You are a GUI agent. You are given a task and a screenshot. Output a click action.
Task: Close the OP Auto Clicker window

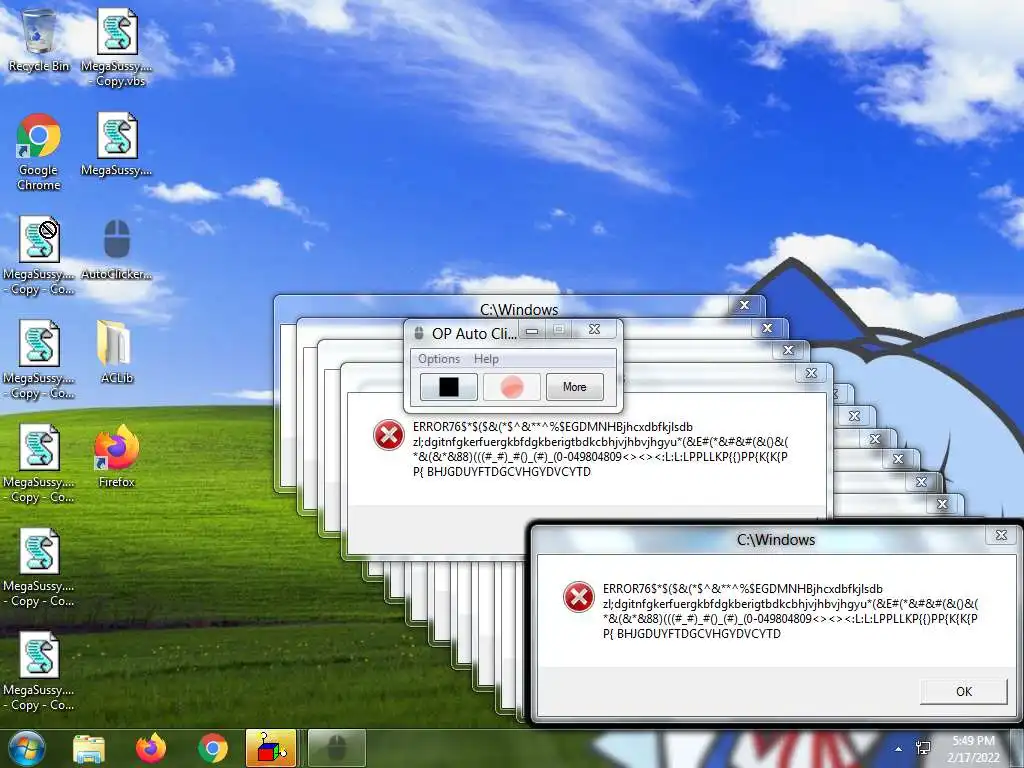coord(594,330)
